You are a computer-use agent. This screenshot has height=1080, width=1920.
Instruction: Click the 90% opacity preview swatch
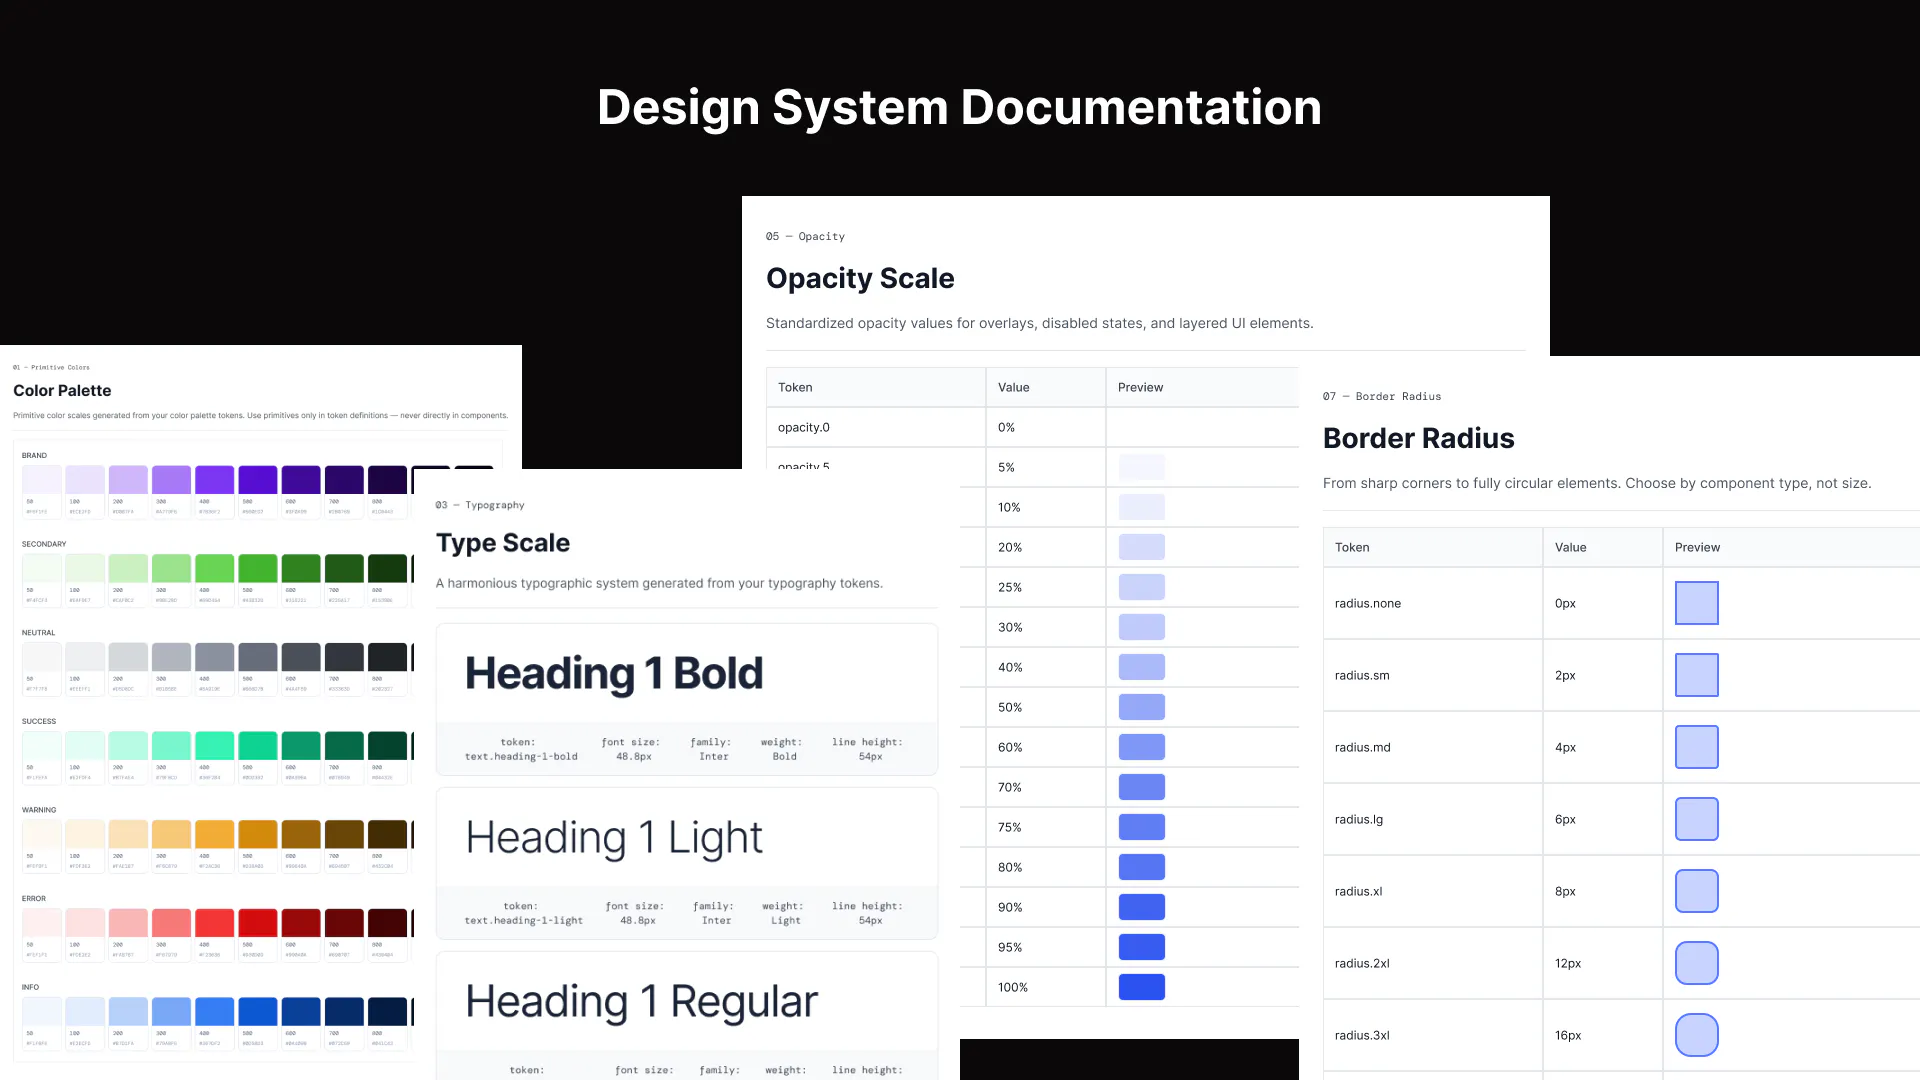(1142, 907)
